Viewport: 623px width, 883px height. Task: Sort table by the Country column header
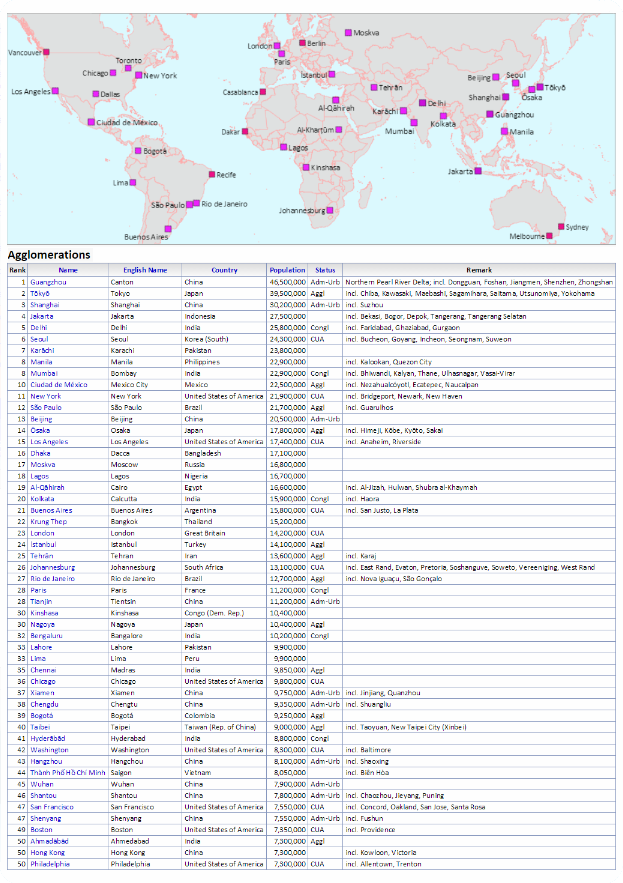click(224, 270)
